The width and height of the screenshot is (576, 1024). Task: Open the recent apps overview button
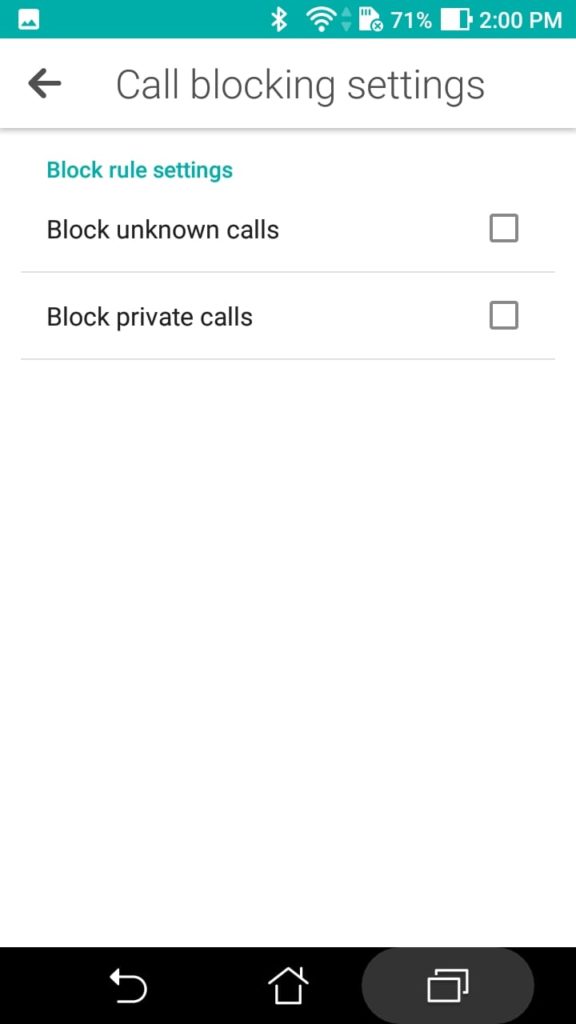tap(448, 985)
